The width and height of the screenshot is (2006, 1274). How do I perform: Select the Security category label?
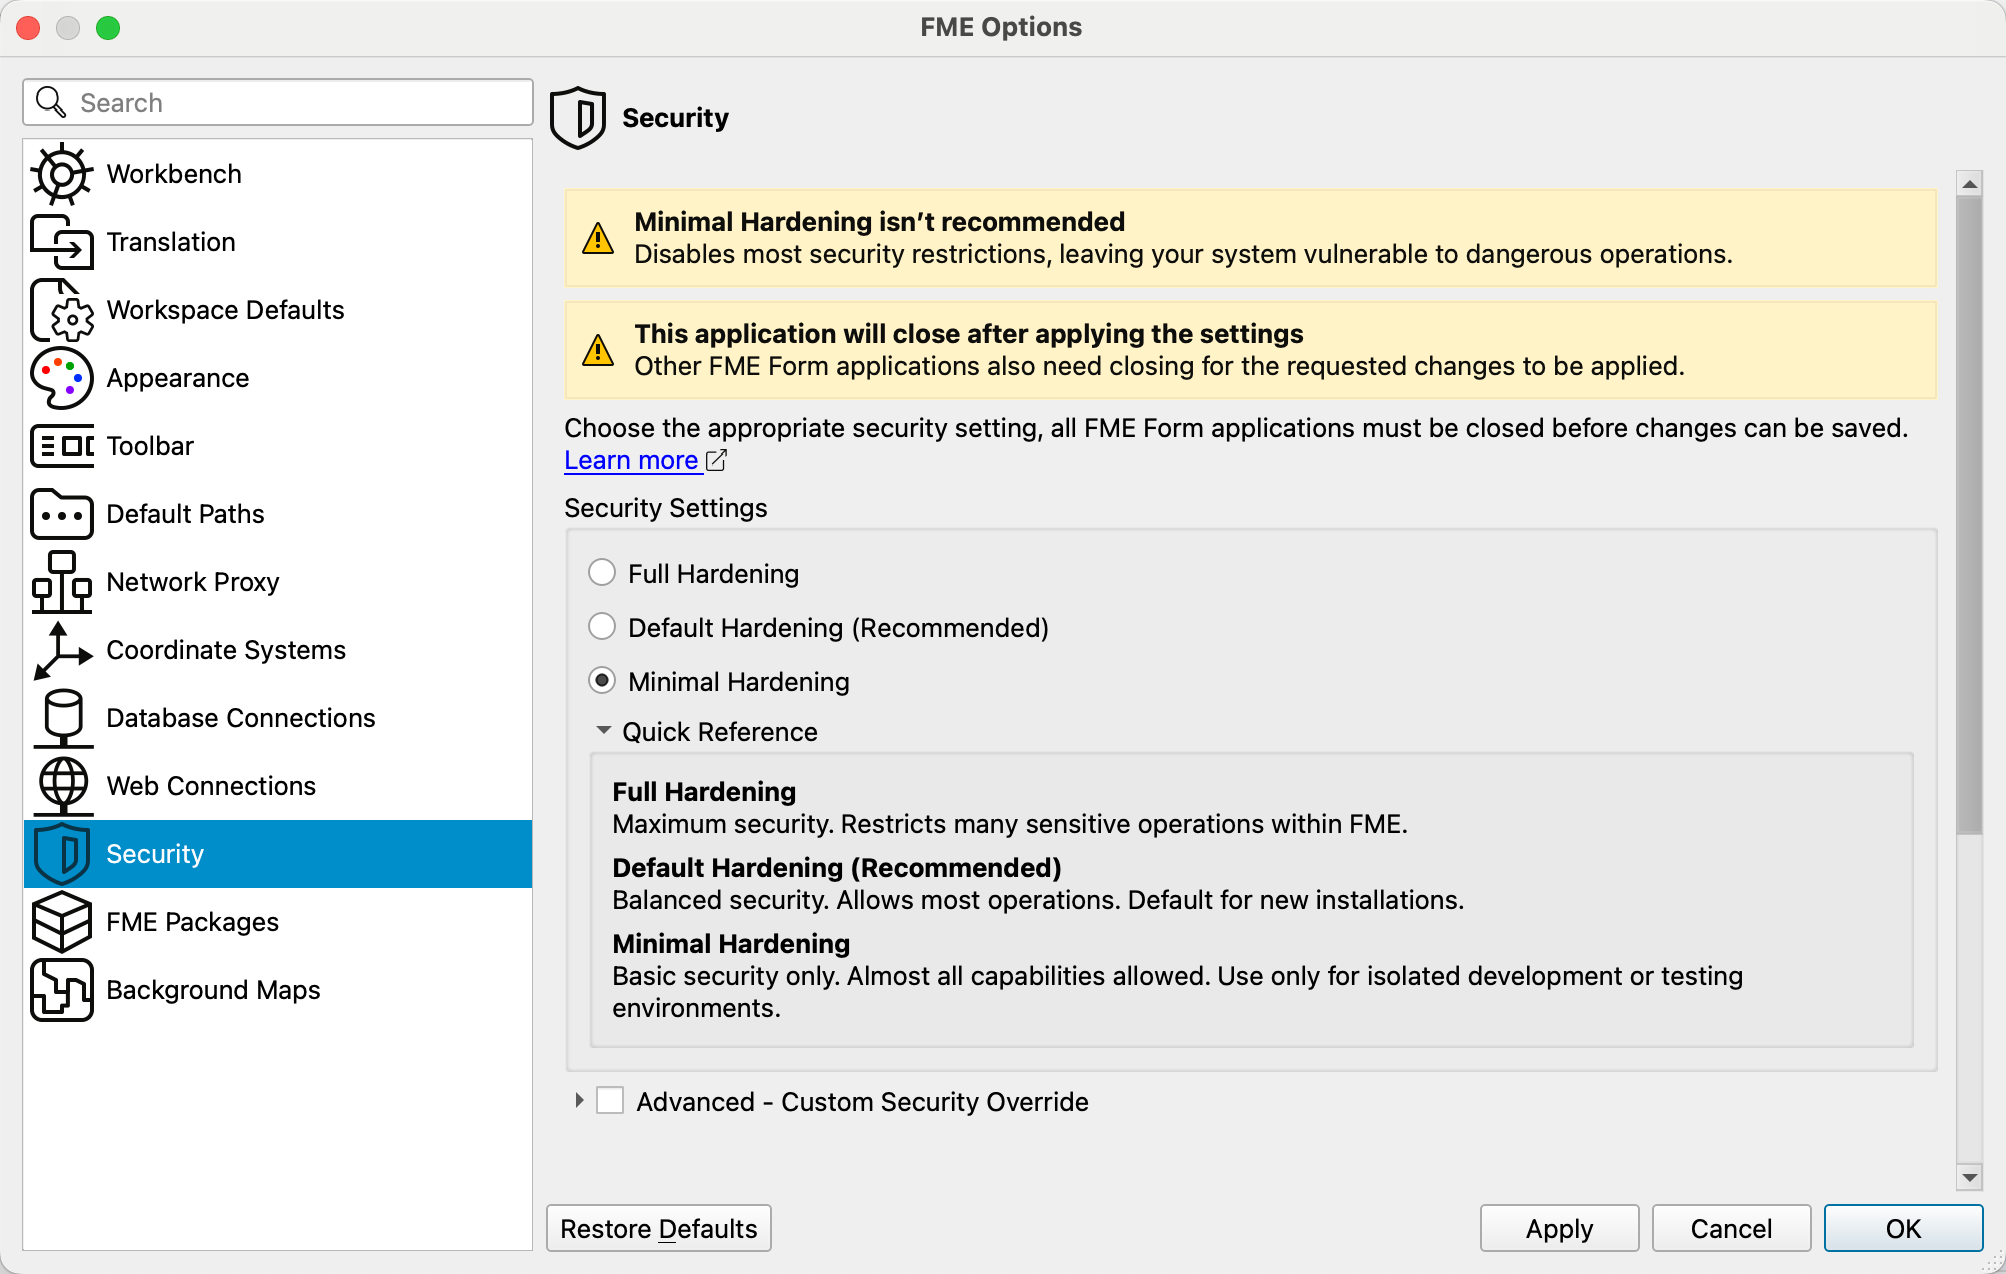[155, 854]
